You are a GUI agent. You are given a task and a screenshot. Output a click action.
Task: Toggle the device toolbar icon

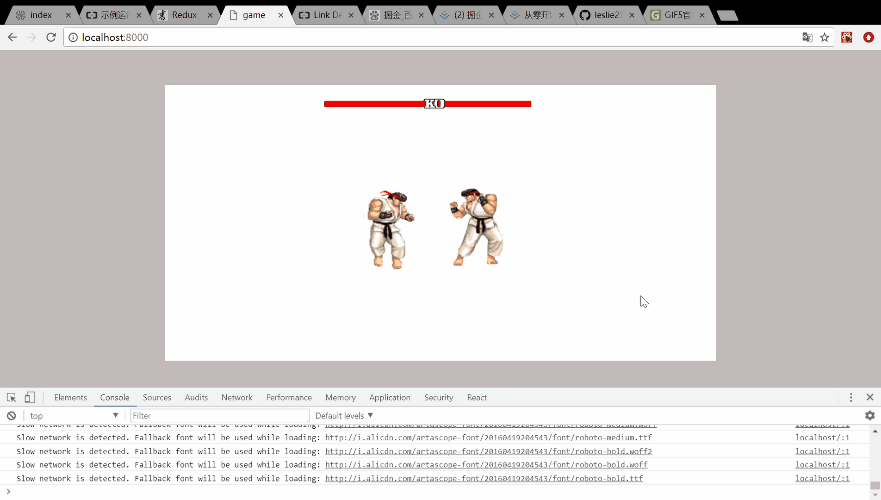[x=29, y=397]
